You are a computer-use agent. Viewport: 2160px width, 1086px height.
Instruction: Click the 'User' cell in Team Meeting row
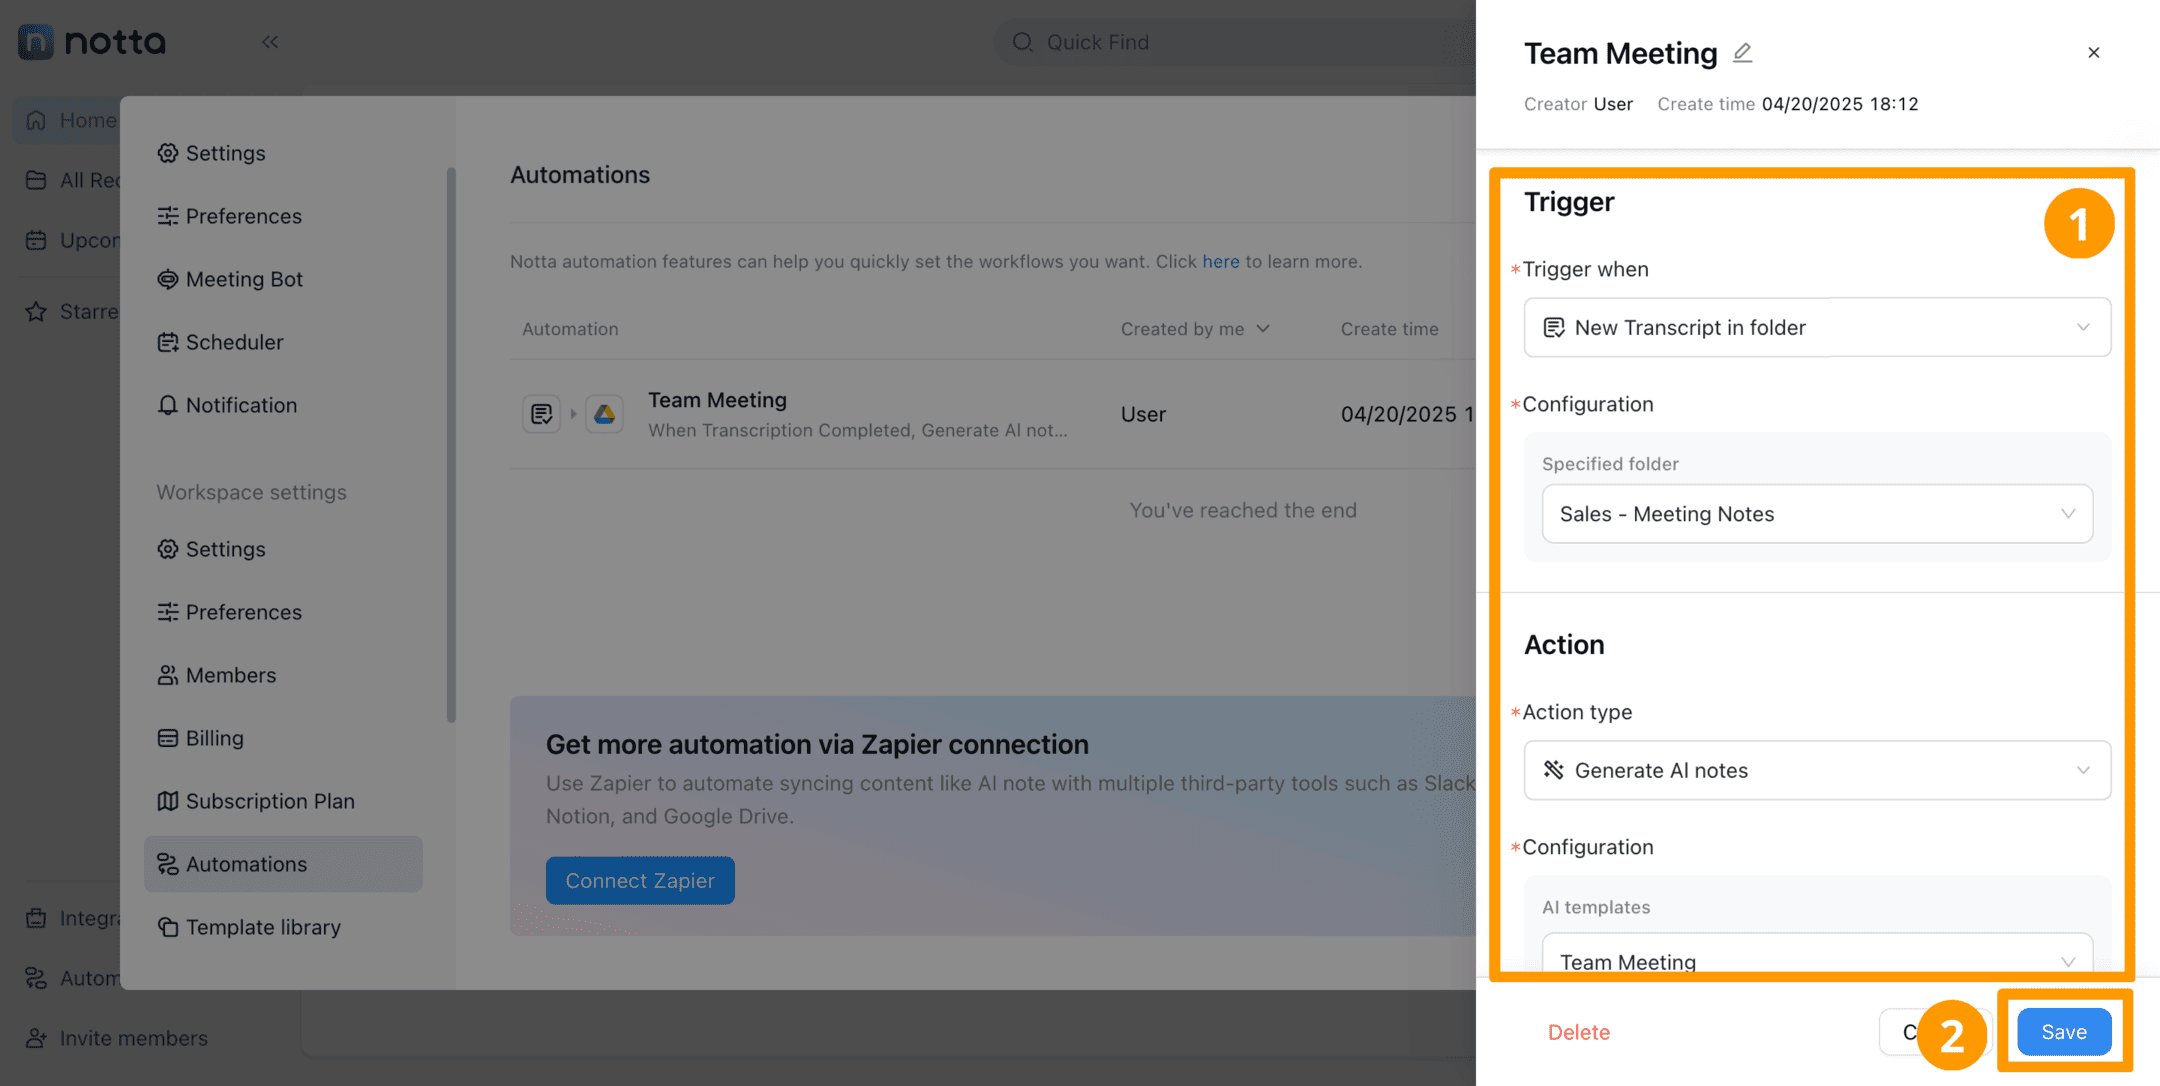pyautogui.click(x=1143, y=414)
